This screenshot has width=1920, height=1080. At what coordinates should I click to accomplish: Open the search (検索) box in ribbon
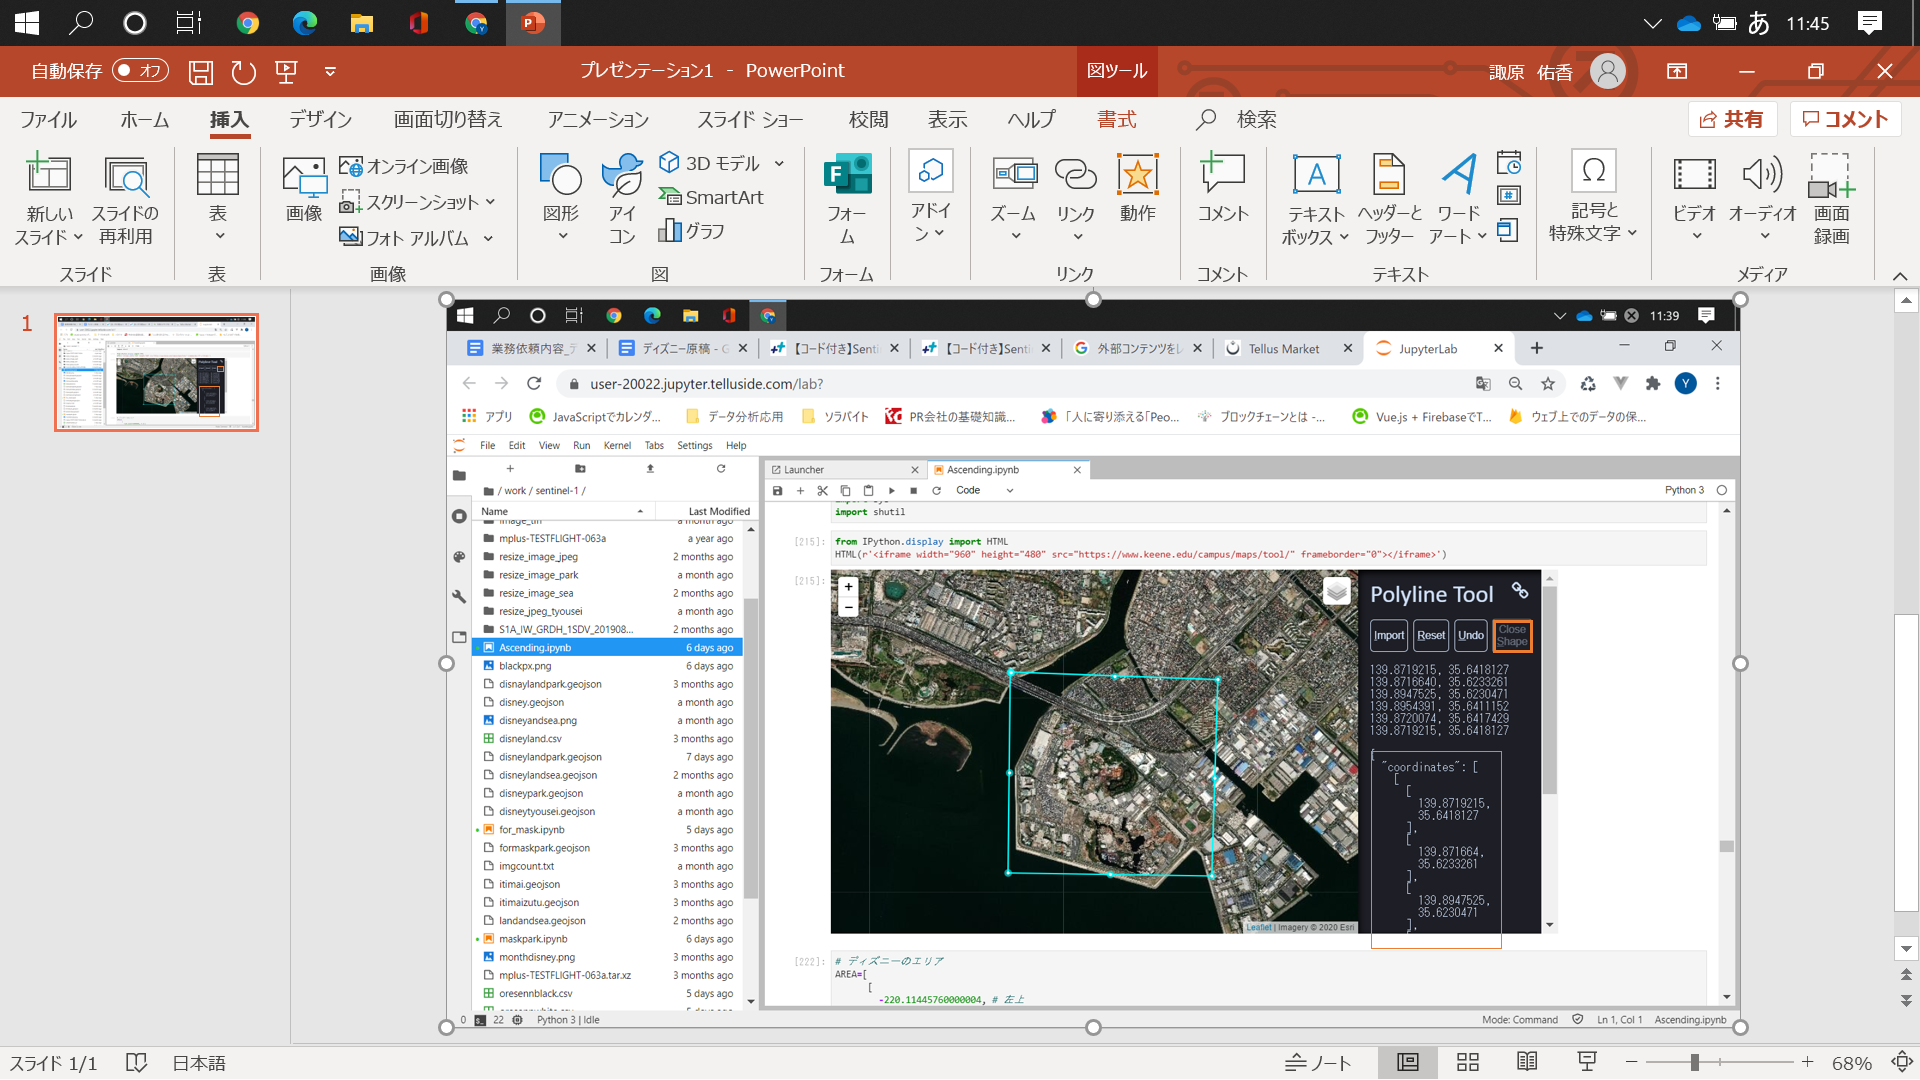tap(1238, 120)
